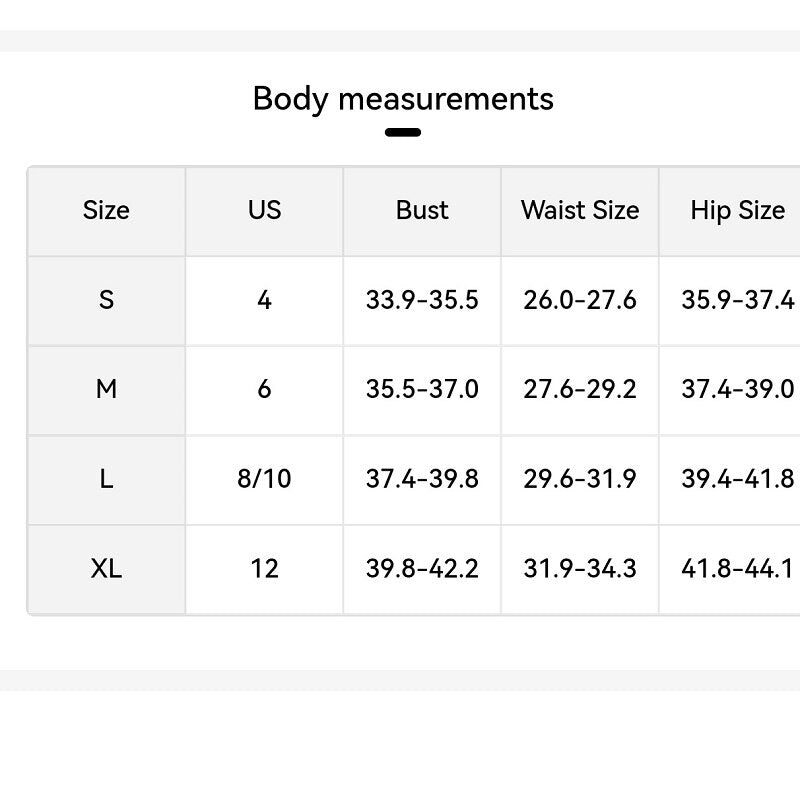Screen dimensions: 800x800
Task: Click the black underline below the heading
Action: [x=402, y=132]
